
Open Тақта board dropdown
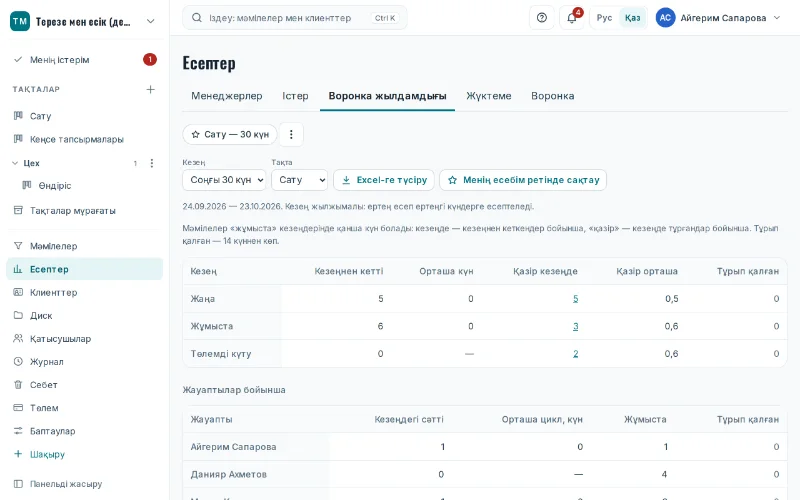(x=299, y=180)
